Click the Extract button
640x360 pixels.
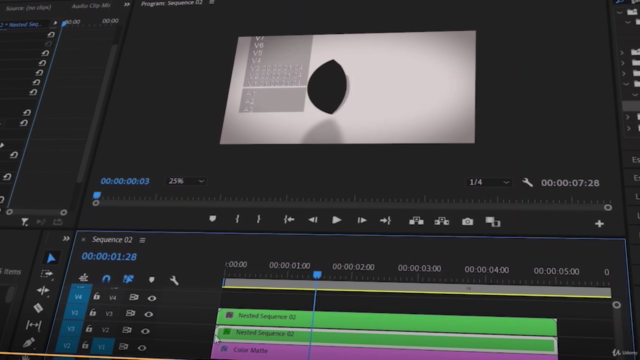(442, 221)
